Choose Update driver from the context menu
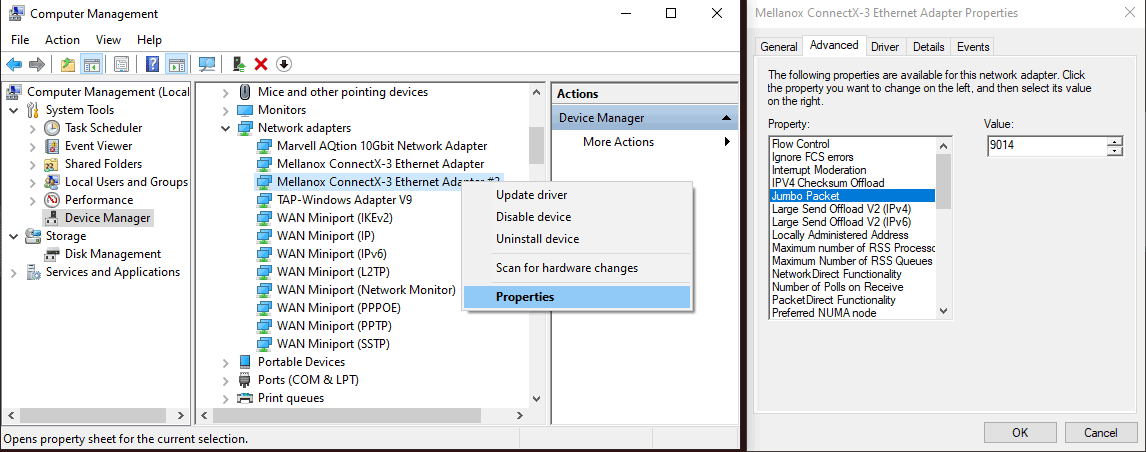Viewport: 1146px width, 452px height. pos(577,195)
